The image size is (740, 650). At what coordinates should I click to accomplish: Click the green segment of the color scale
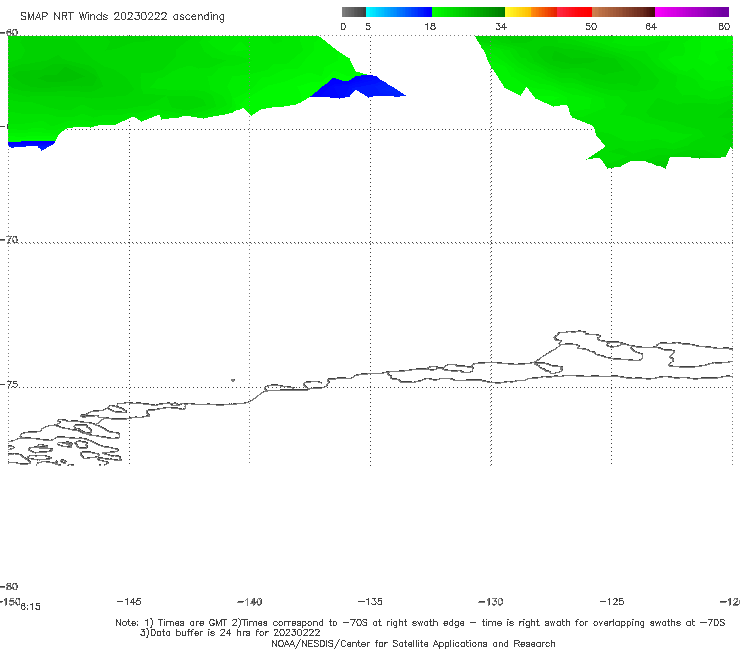point(468,12)
